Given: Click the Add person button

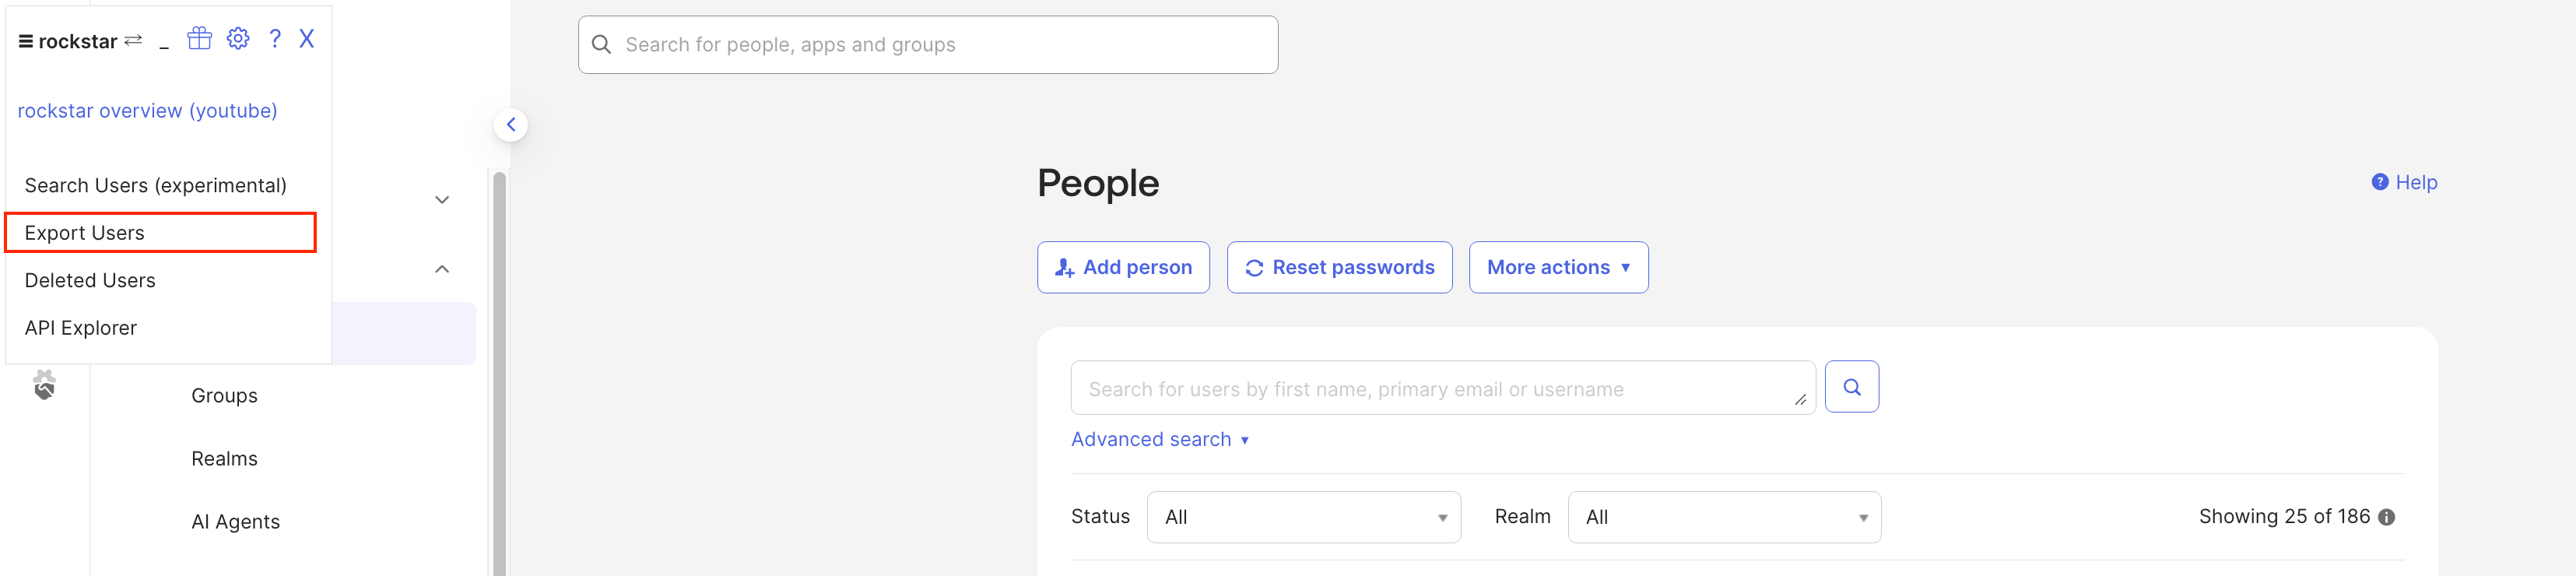Looking at the screenshot, I should pos(1123,267).
